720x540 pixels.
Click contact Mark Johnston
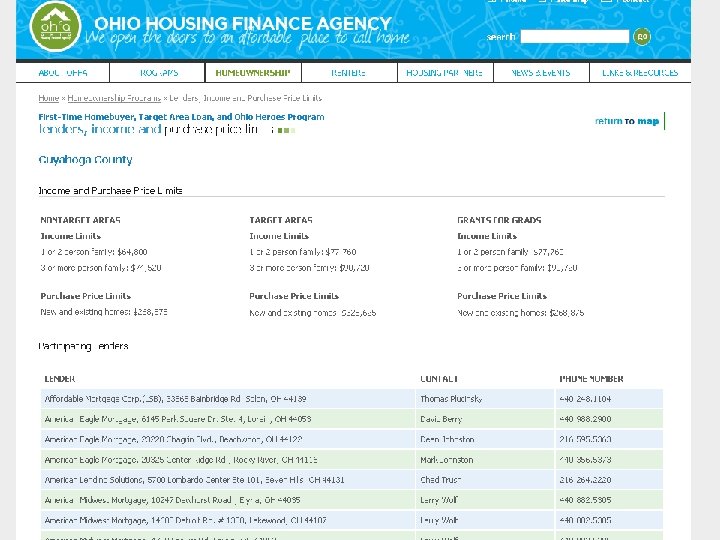[447, 460]
